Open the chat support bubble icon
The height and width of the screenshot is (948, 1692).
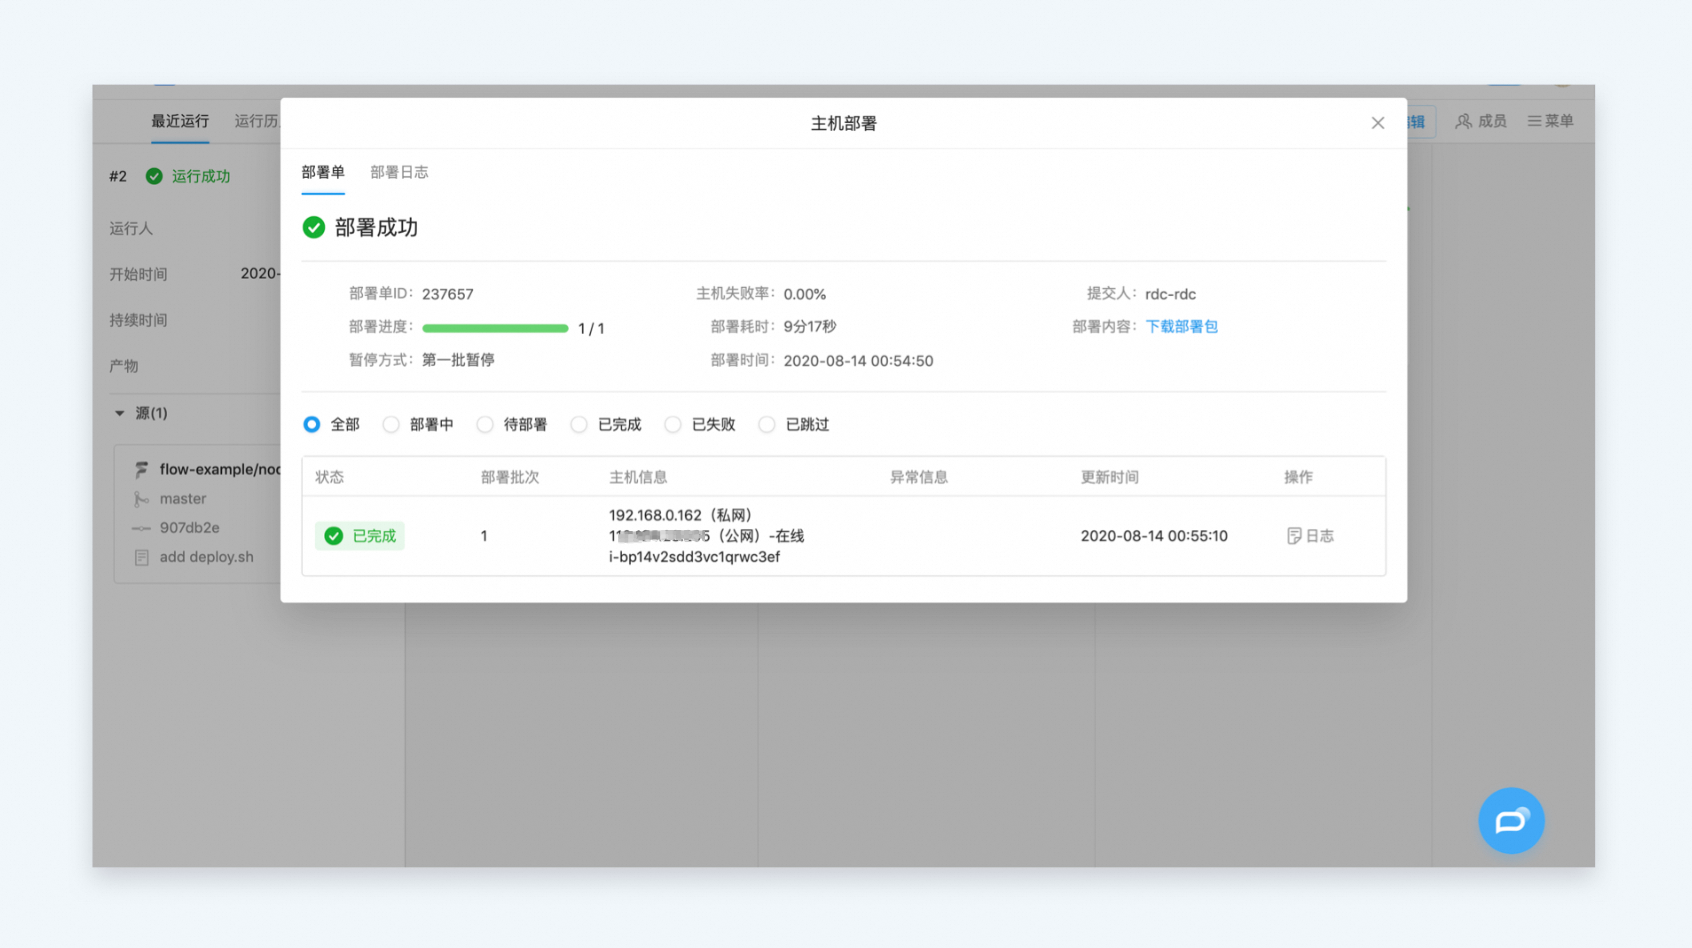pyautogui.click(x=1511, y=821)
